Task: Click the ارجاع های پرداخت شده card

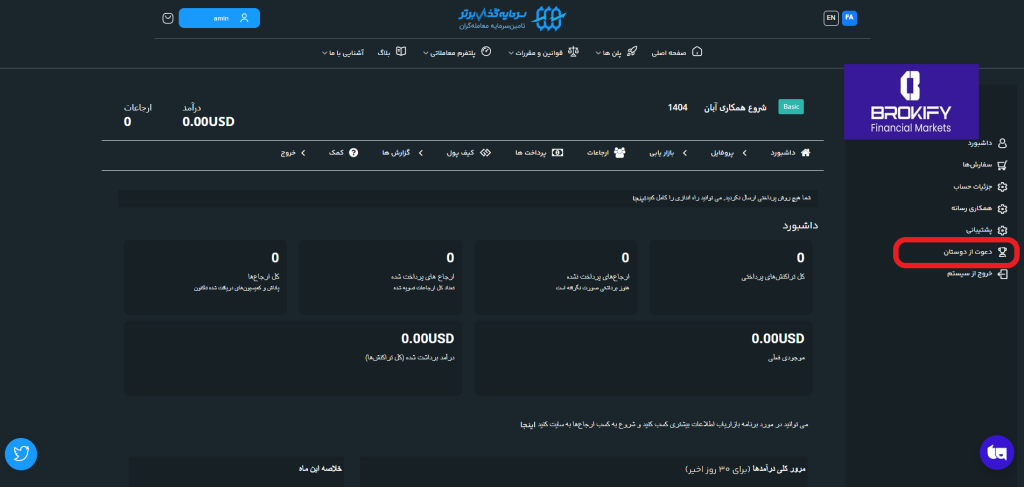Action: [380, 277]
